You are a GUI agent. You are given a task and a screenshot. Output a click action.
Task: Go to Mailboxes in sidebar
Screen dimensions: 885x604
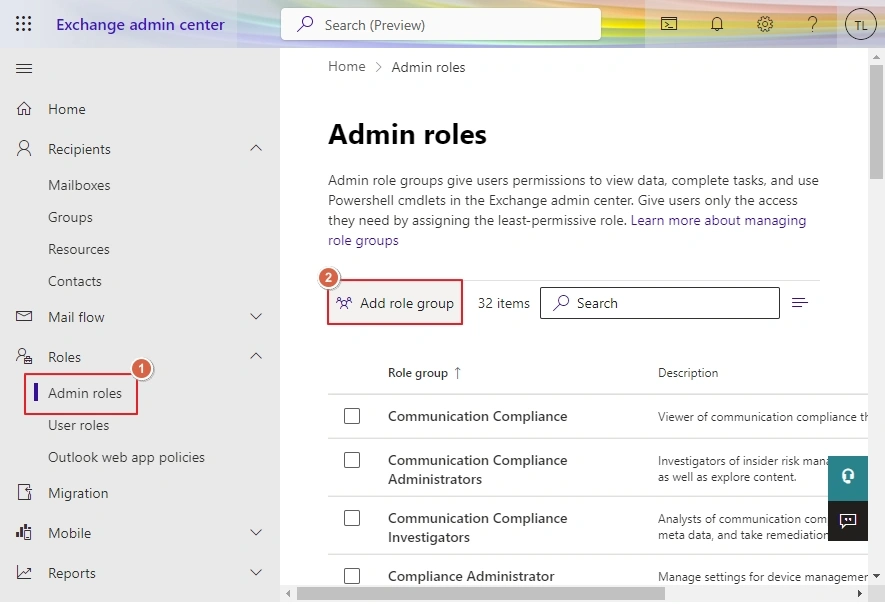[79, 185]
